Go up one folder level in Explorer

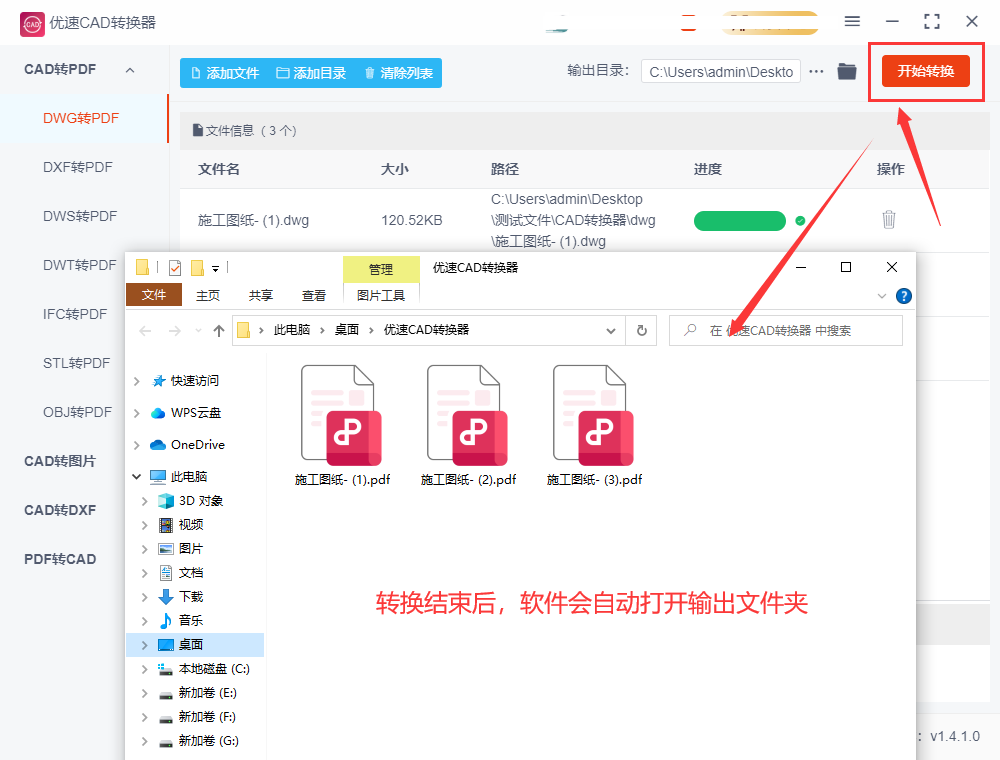click(219, 330)
